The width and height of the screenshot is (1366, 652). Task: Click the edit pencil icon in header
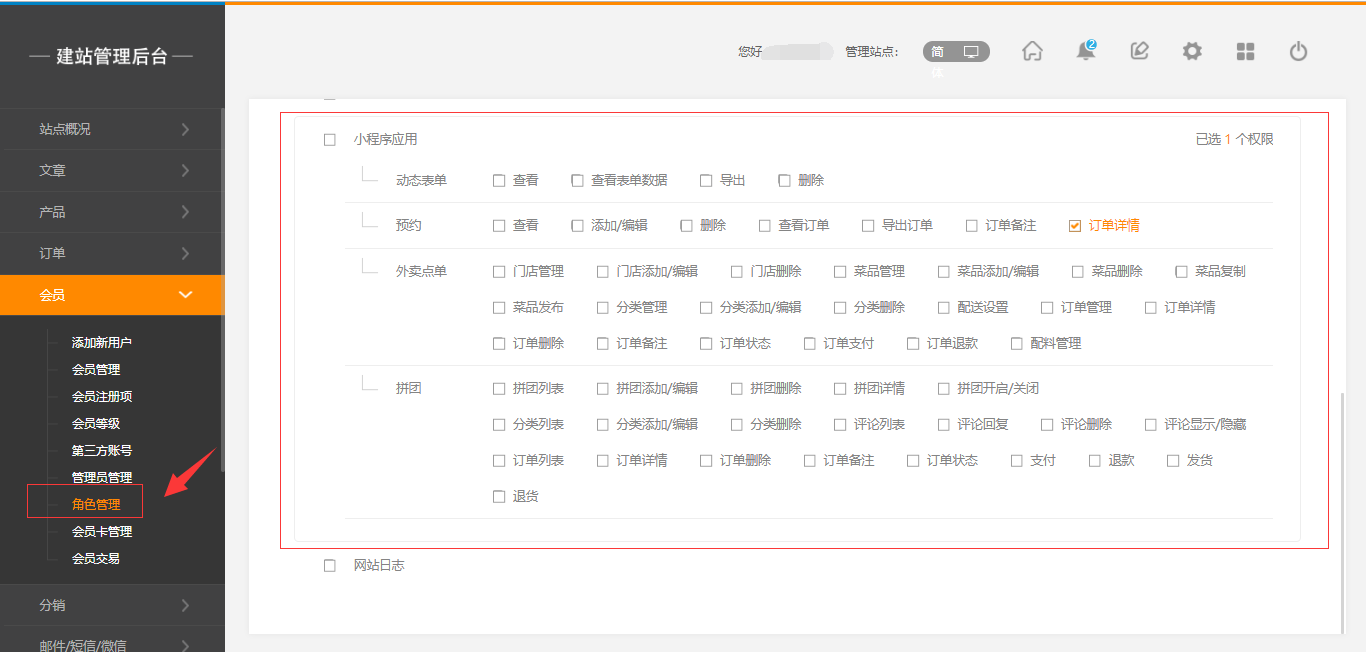[x=1139, y=51]
